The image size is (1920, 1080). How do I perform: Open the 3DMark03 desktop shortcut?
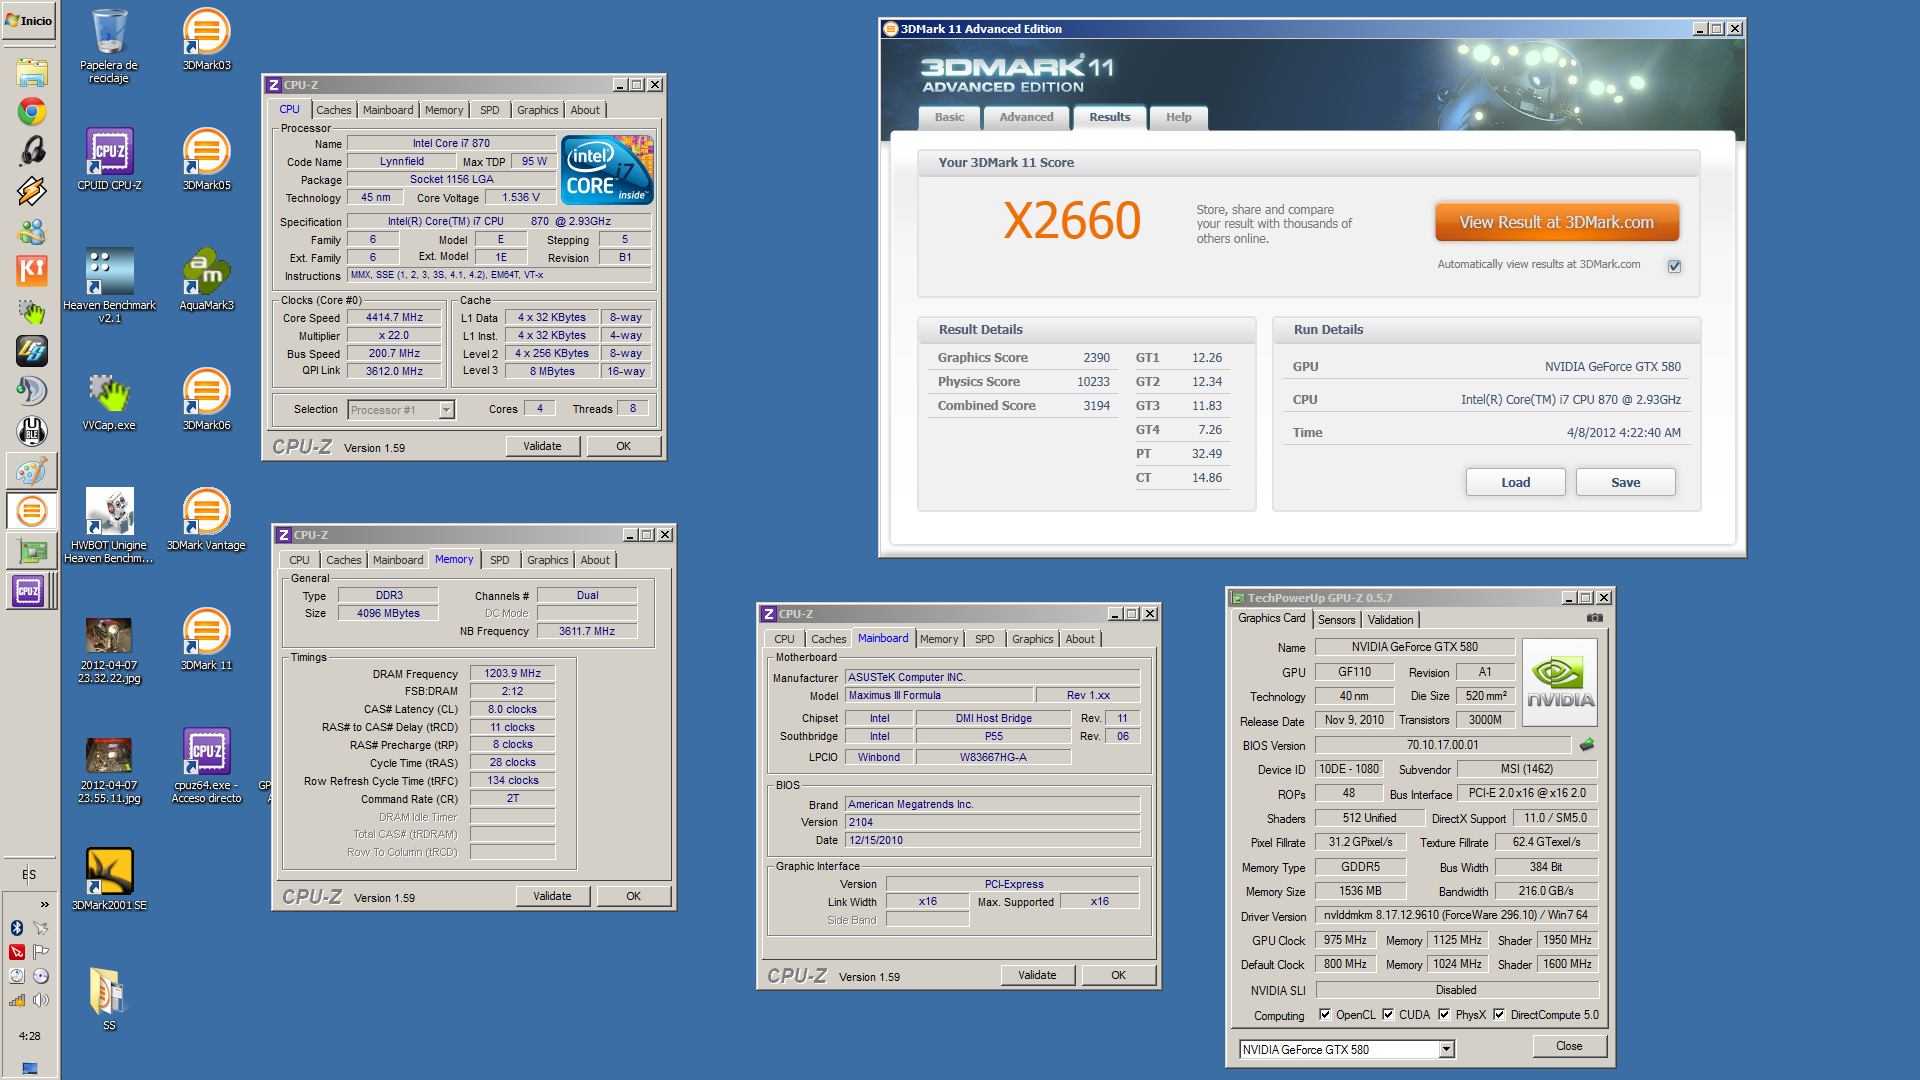point(206,40)
